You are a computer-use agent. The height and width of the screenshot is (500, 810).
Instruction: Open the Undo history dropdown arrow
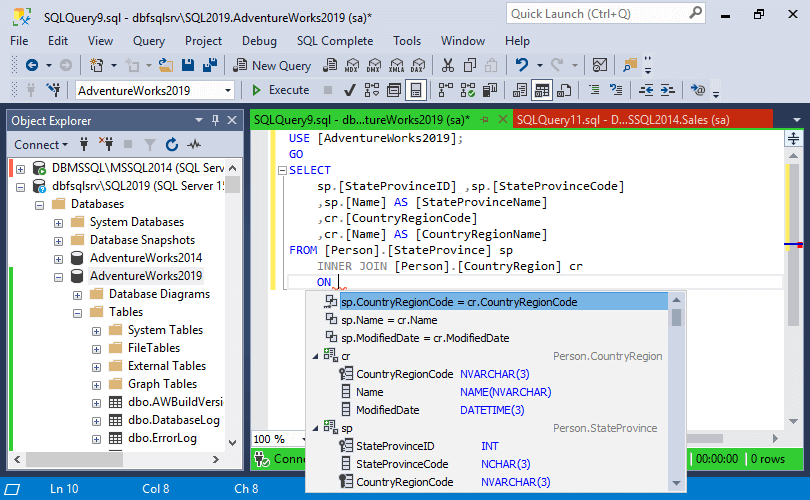click(540, 66)
